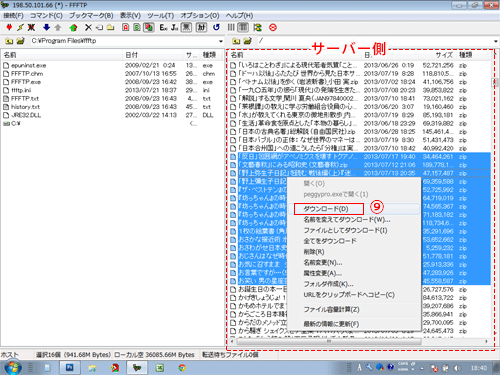Choose ファイル容量計算(Z) in context menu
This screenshot has height=375, width=500.
[x=353, y=310]
